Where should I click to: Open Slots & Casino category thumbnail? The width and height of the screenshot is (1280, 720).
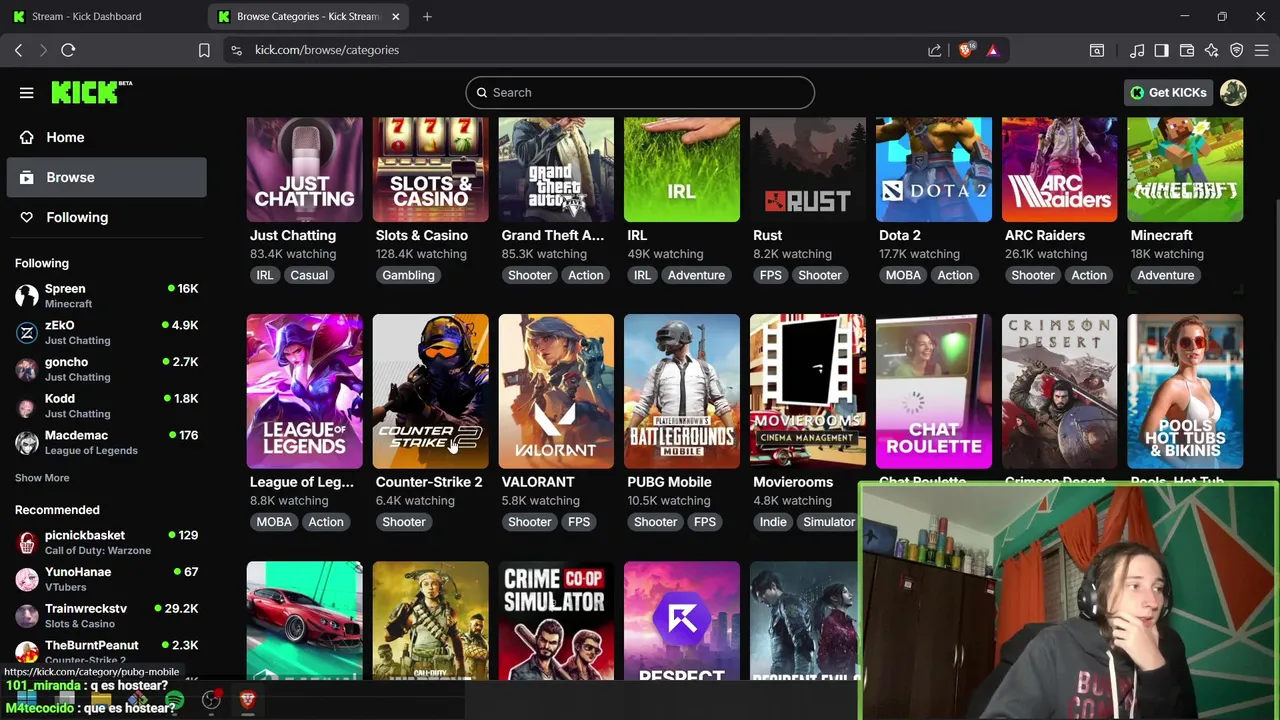pyautogui.click(x=431, y=169)
